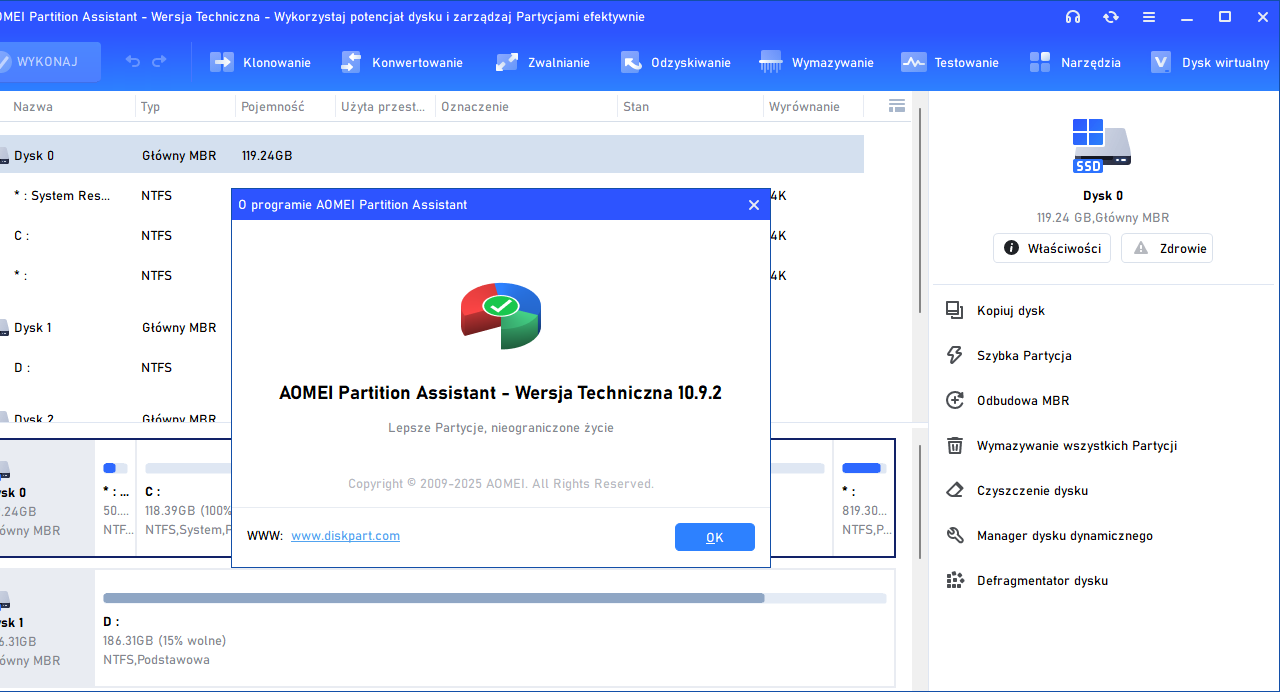
Task: Click Kopiuj dysk icon
Action: pyautogui.click(x=955, y=310)
